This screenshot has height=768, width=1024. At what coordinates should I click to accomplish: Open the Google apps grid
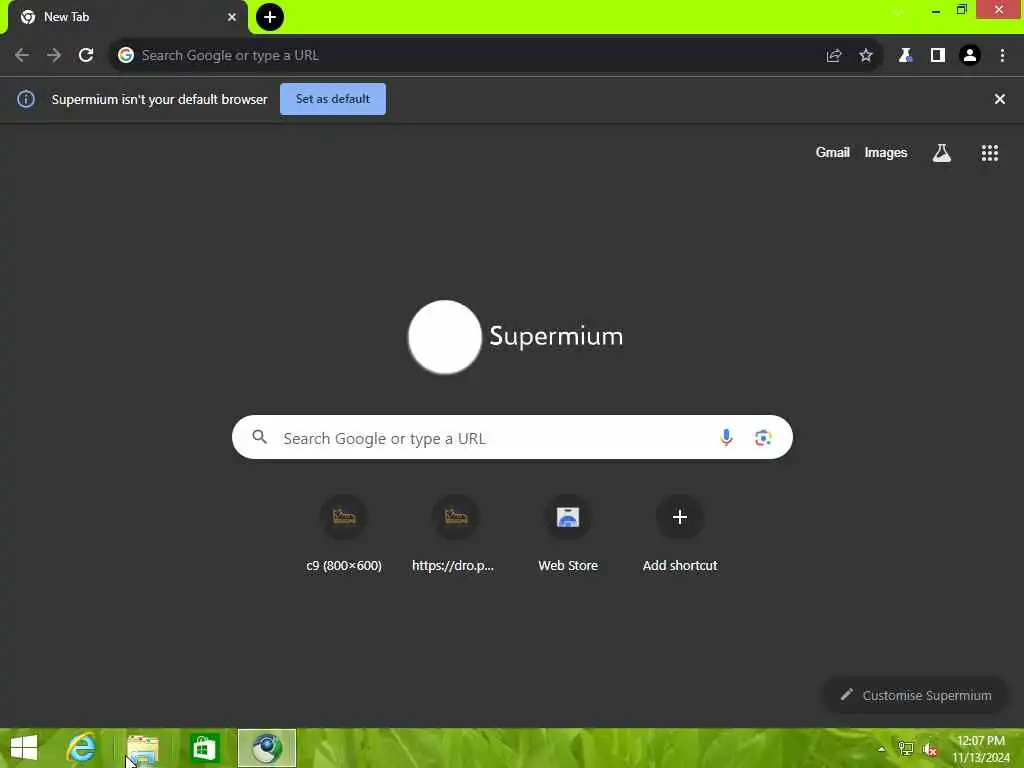pyautogui.click(x=990, y=153)
